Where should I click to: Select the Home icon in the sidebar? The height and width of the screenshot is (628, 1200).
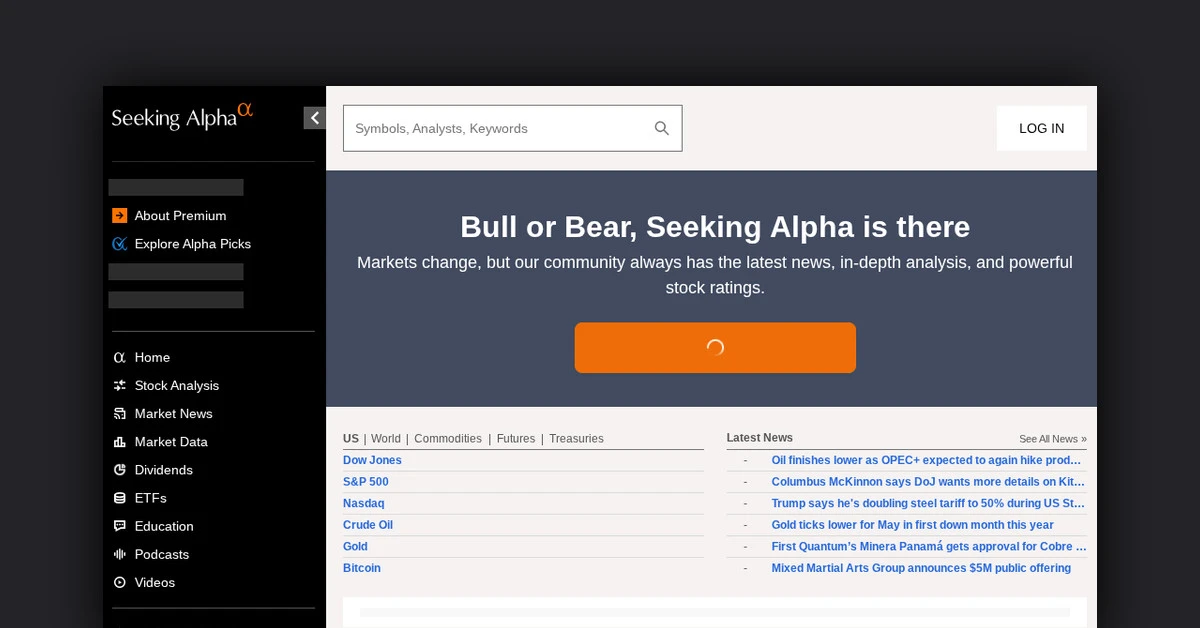119,357
